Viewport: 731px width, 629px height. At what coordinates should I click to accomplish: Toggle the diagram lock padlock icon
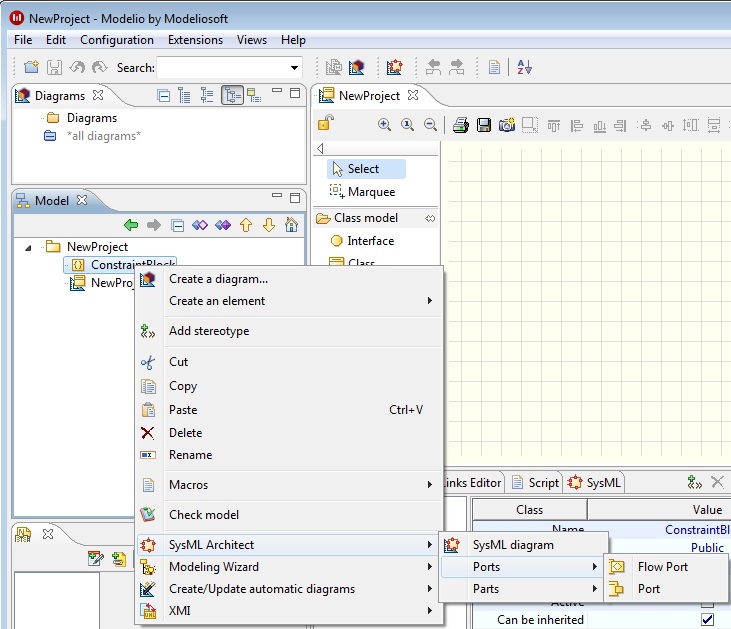tap(326, 123)
